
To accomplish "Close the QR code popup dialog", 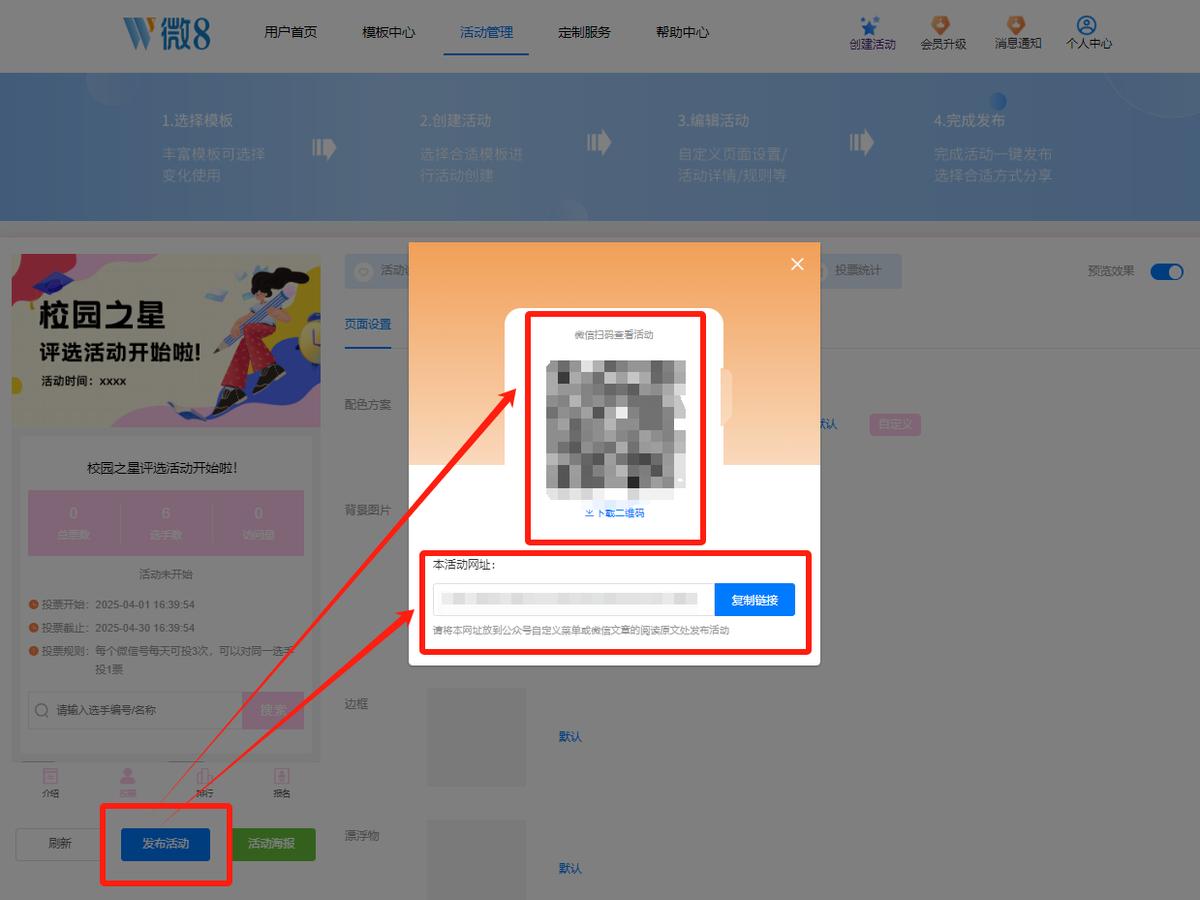I will click(797, 264).
